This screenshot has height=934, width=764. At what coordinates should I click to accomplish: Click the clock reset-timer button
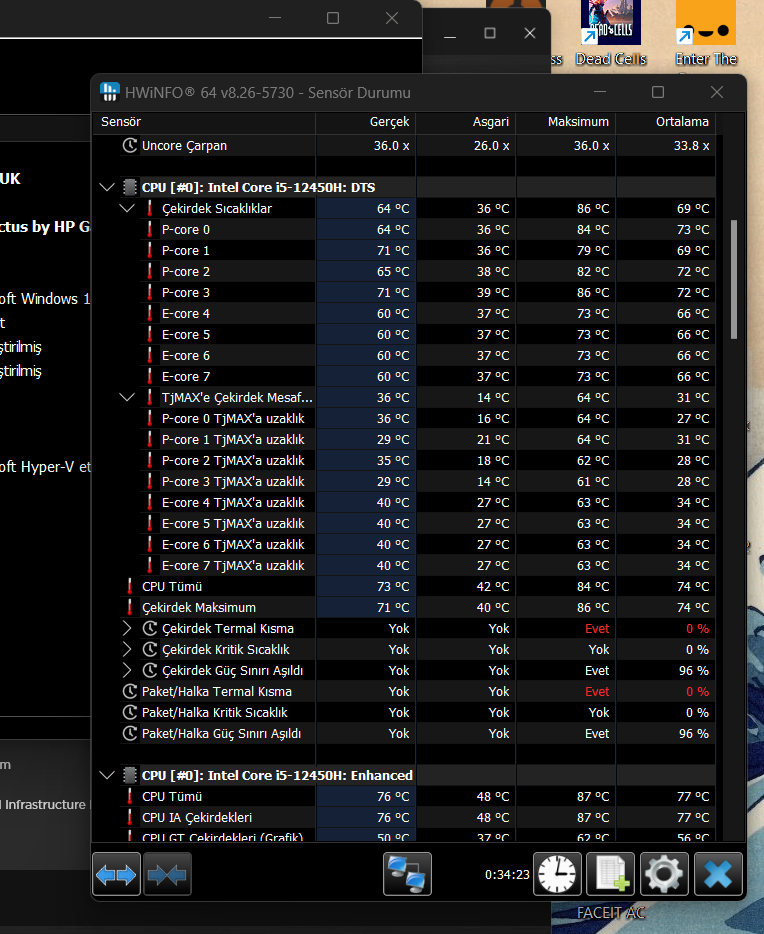(557, 874)
